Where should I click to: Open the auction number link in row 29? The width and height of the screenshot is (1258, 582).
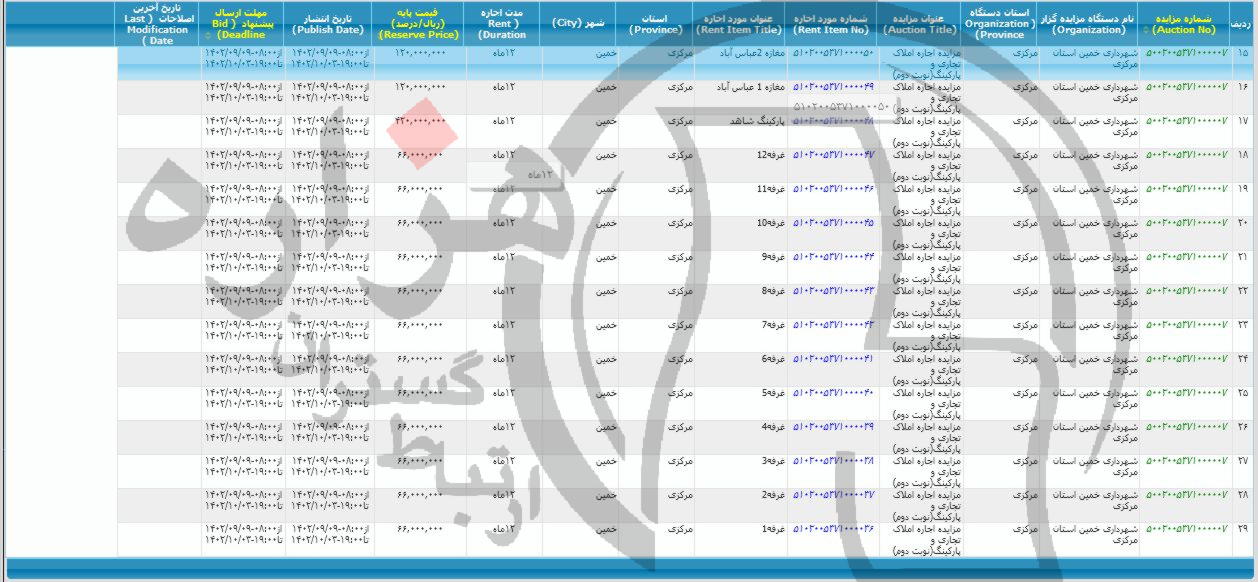coord(1186,528)
